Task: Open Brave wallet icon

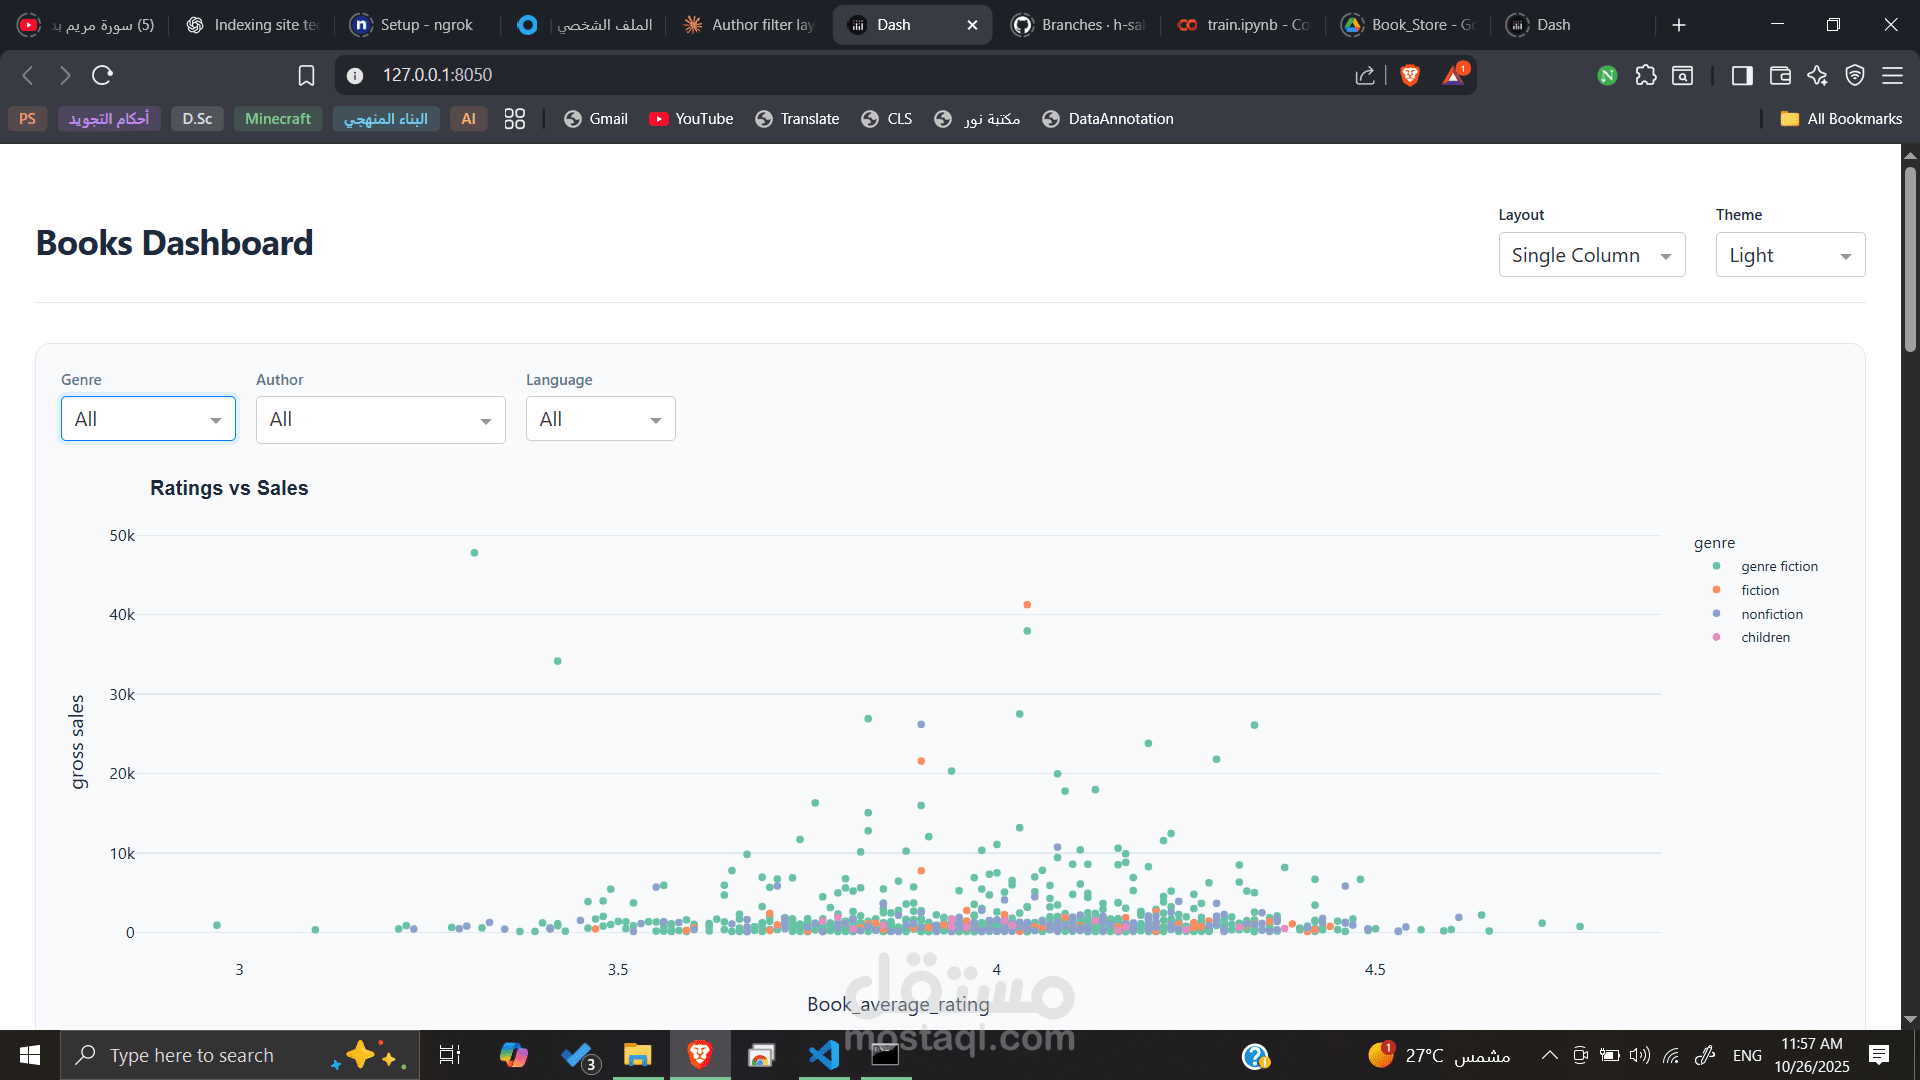Action: click(x=1780, y=75)
